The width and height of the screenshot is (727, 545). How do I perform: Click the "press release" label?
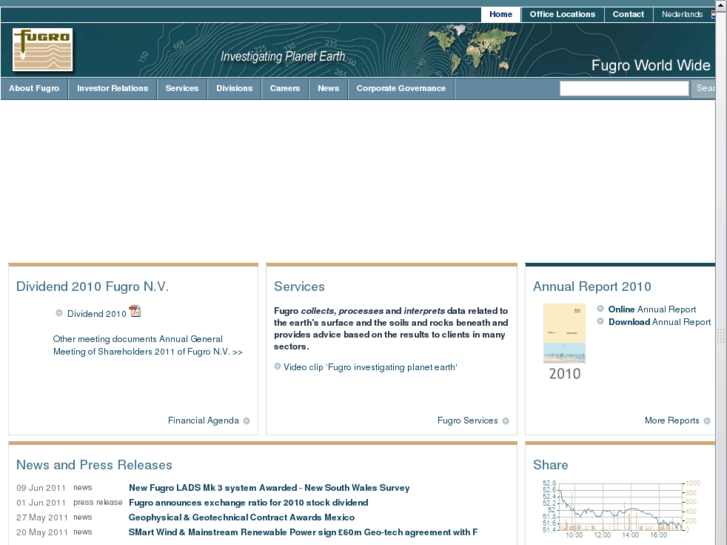97,502
